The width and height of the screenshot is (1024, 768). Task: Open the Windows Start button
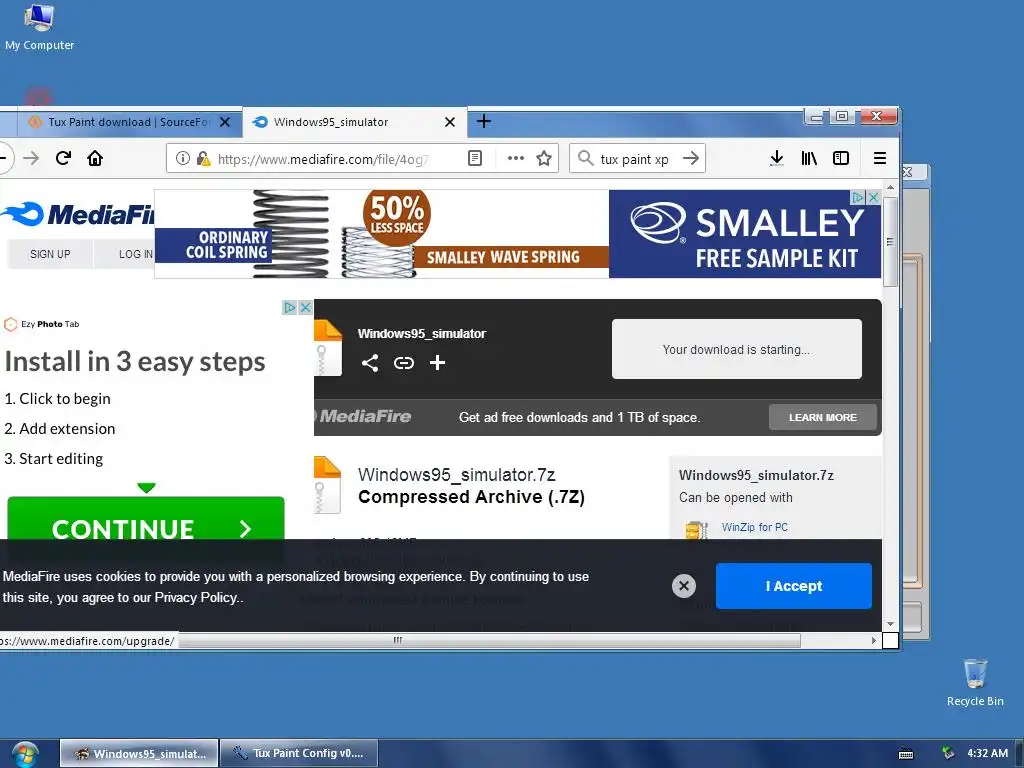(26, 754)
